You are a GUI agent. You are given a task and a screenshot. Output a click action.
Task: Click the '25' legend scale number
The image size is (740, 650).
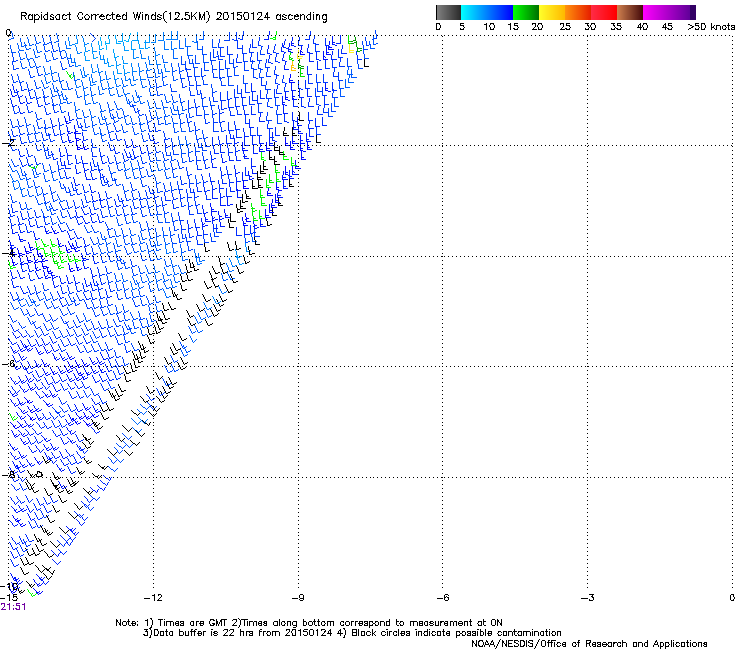[x=565, y=27]
